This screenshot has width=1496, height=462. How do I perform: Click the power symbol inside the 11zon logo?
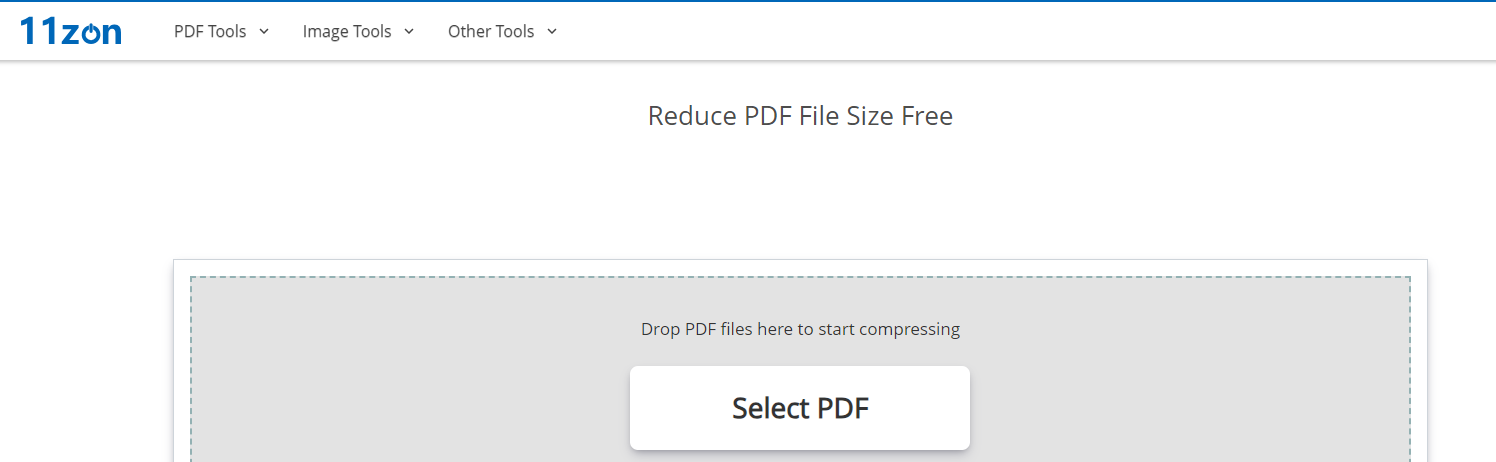pos(90,33)
